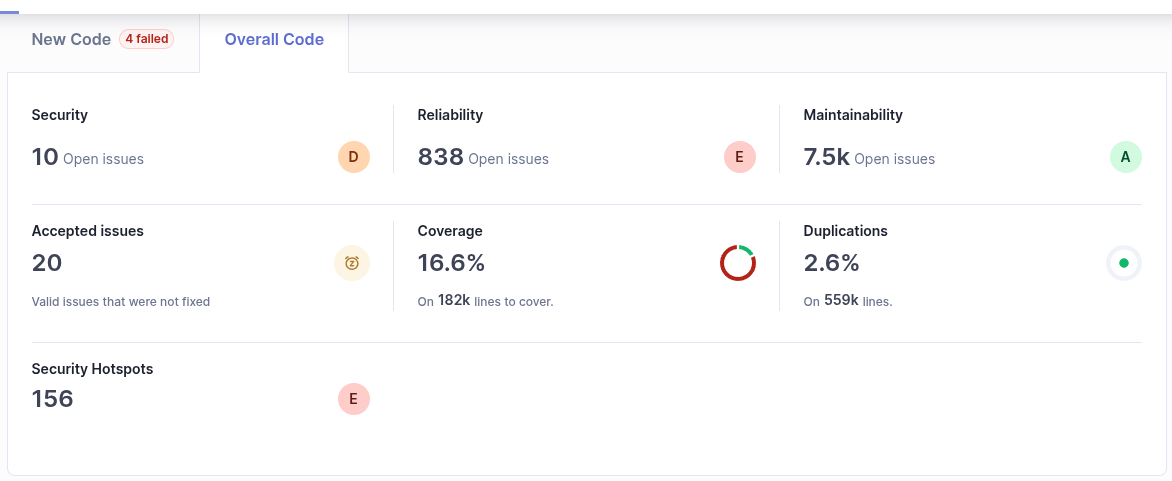Select the Overall Code tab
The width and height of the screenshot is (1172, 481).
click(274, 40)
